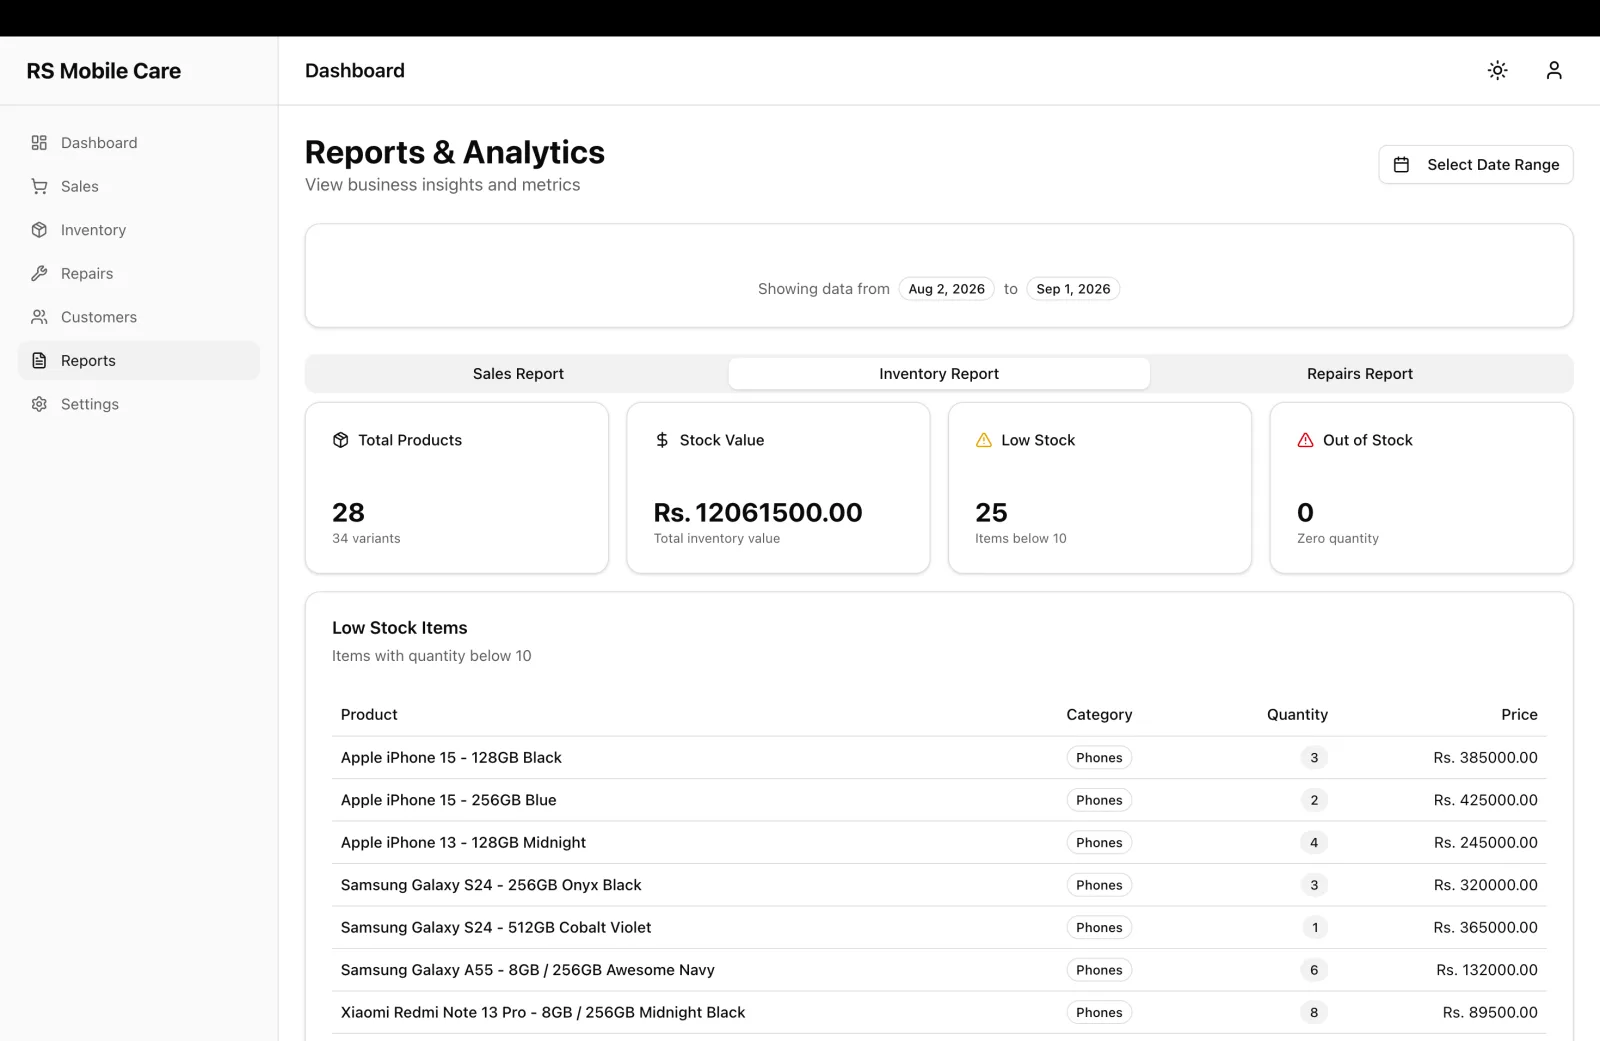Select the Apple iPhone 15 - 128GB Black row
Image resolution: width=1600 pixels, height=1041 pixels.
[x=939, y=758]
